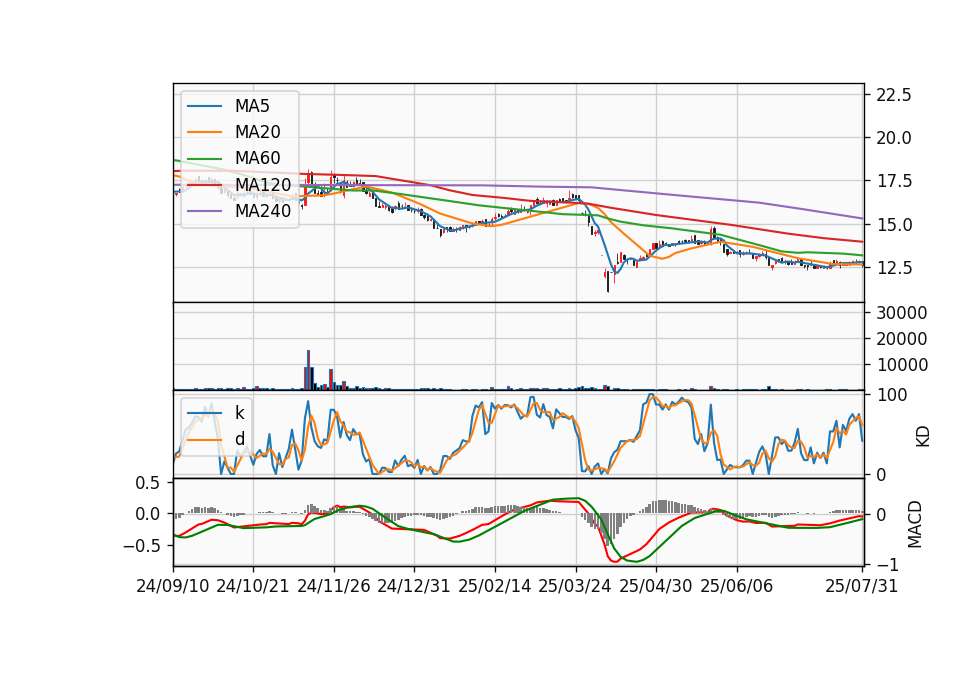The height and width of the screenshot is (690, 960).
Task: Click the 25/07/31 date axis label
Action: tap(861, 586)
